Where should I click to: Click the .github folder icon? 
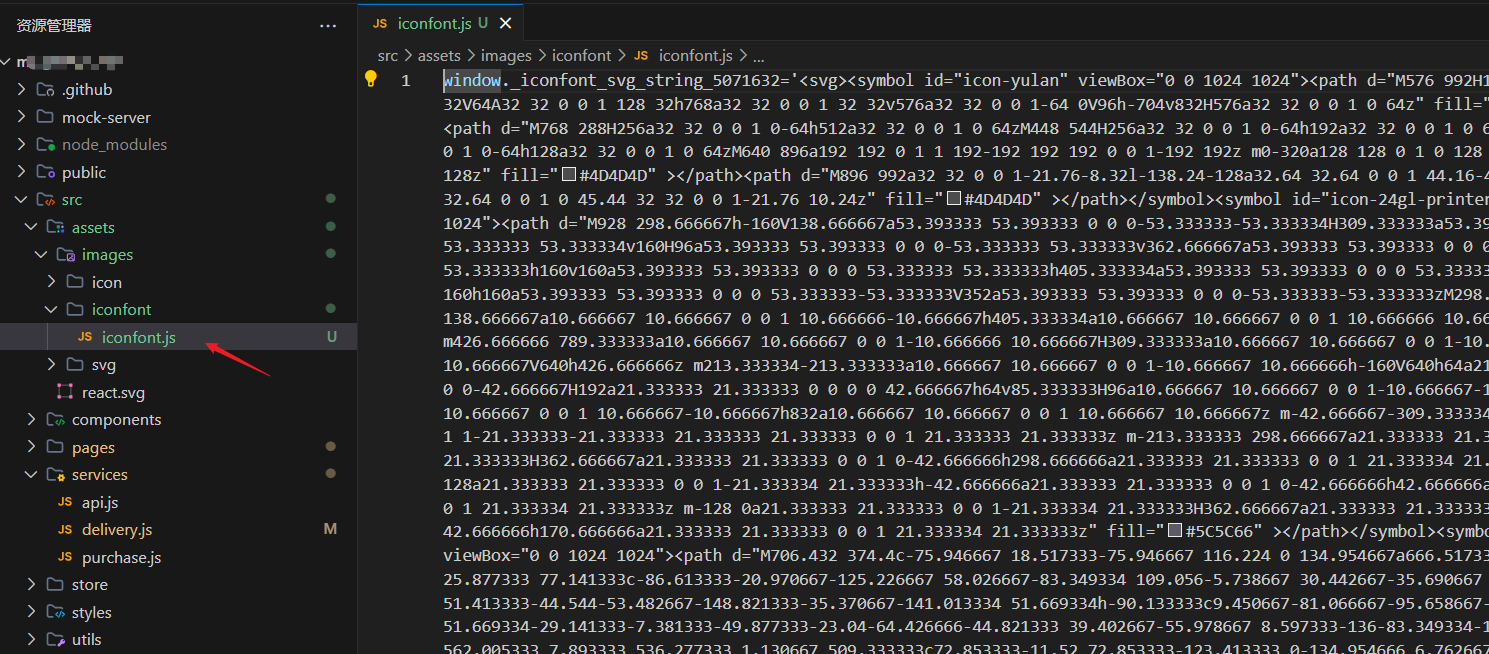point(45,89)
